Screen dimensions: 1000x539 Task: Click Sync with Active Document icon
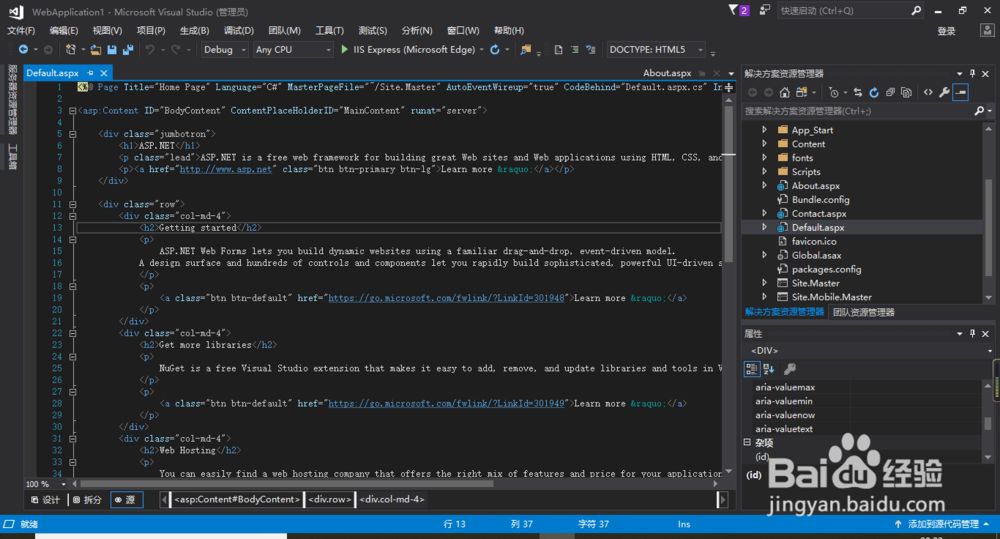(x=858, y=92)
